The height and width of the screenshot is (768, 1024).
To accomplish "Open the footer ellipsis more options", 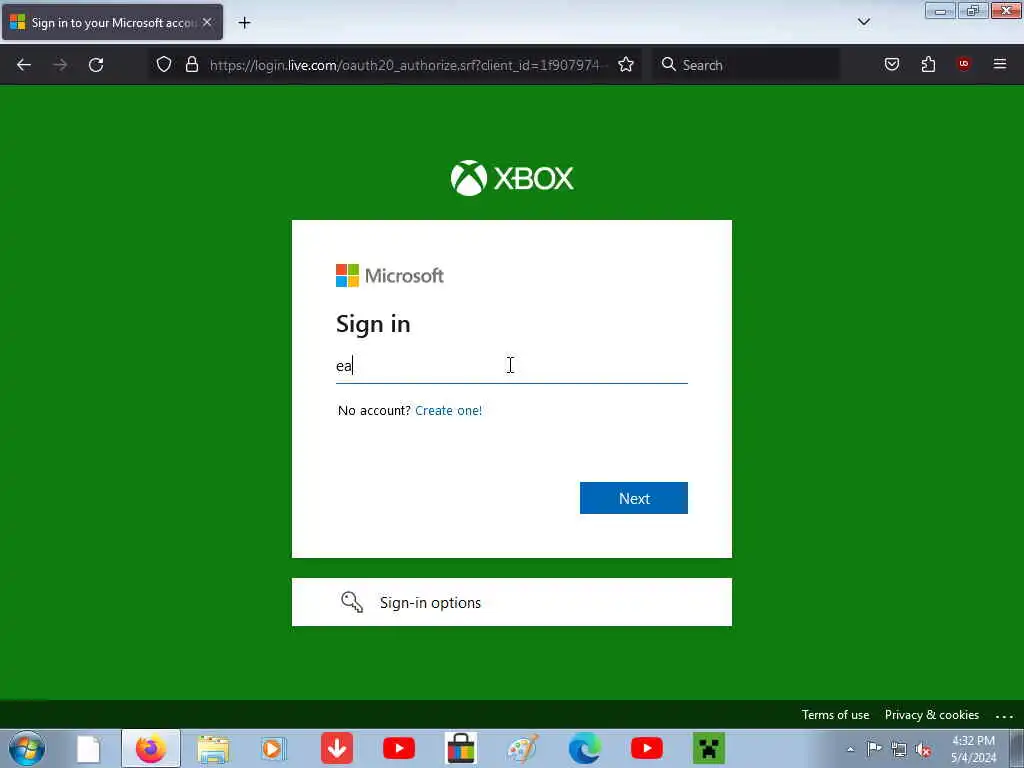I will pos(1004,716).
